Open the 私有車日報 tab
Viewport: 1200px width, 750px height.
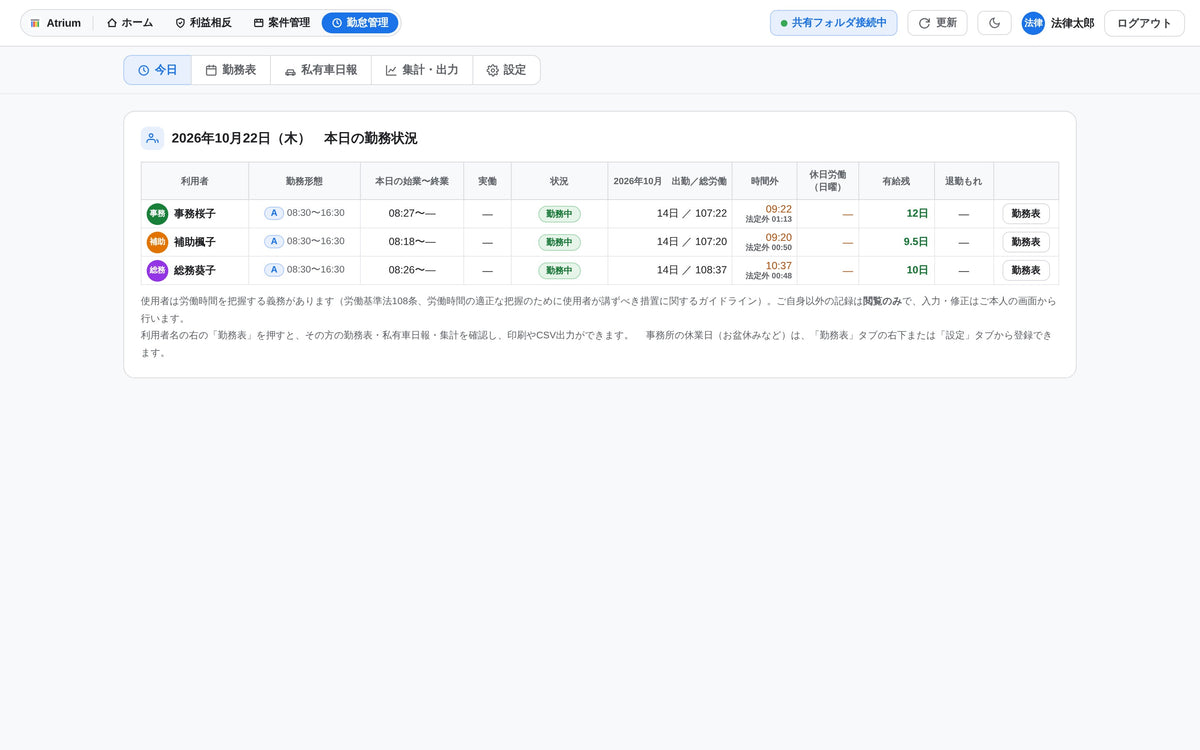tap(321, 70)
